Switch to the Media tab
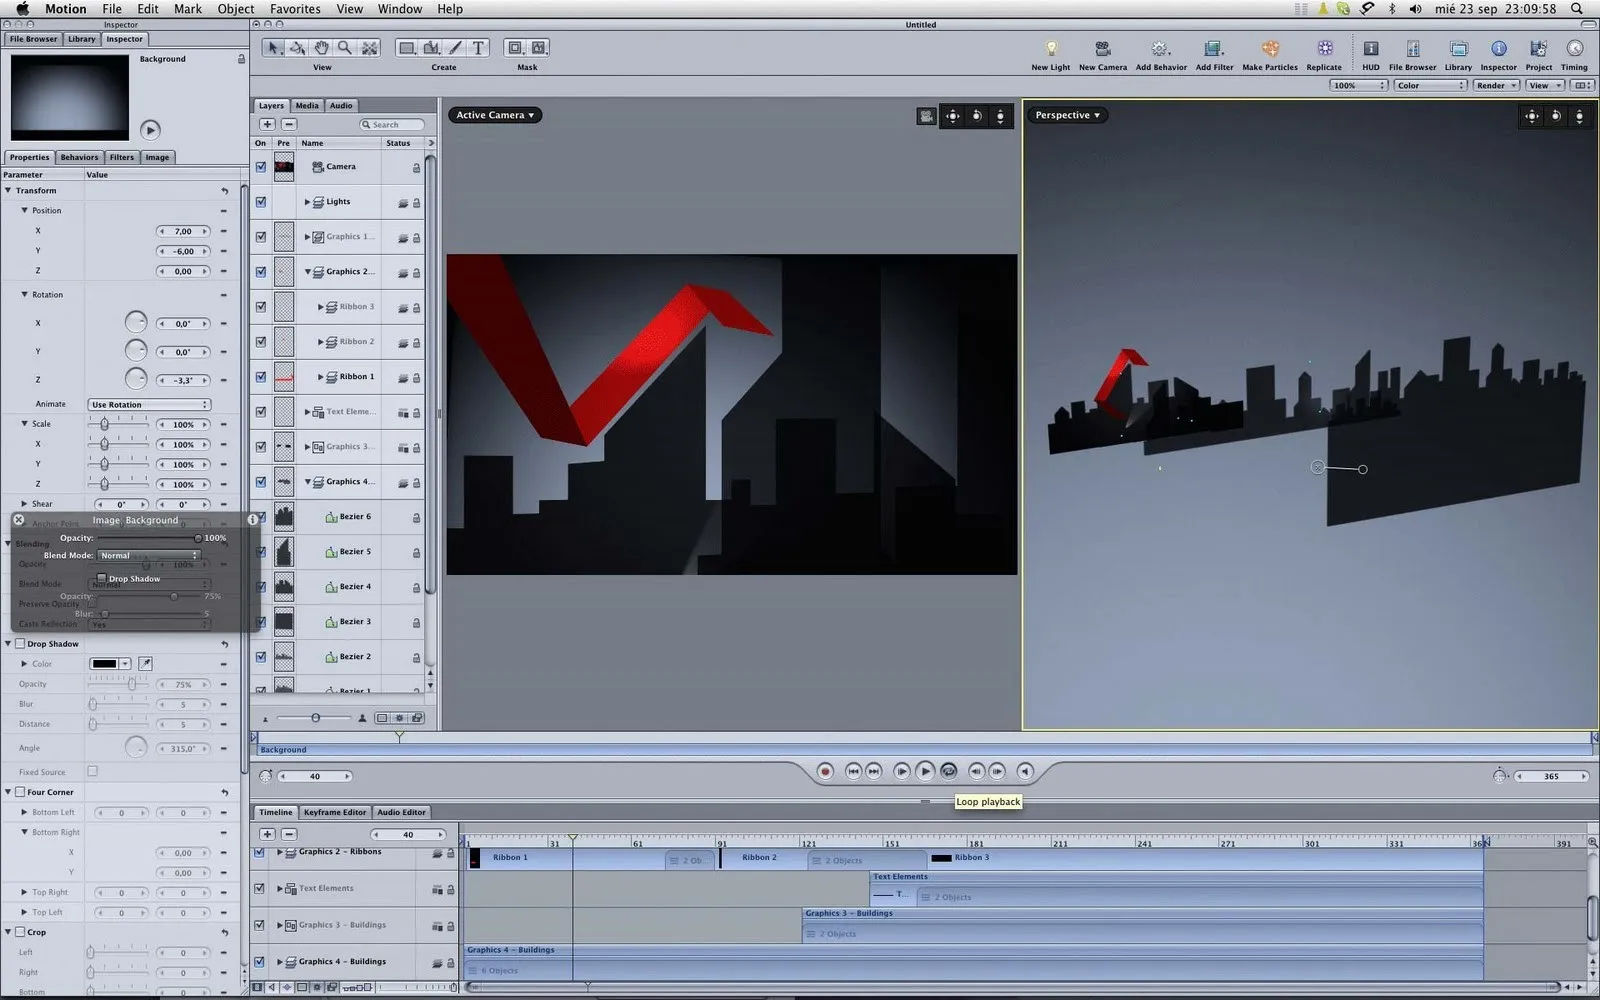Viewport: 1600px width, 1000px height. 306,105
